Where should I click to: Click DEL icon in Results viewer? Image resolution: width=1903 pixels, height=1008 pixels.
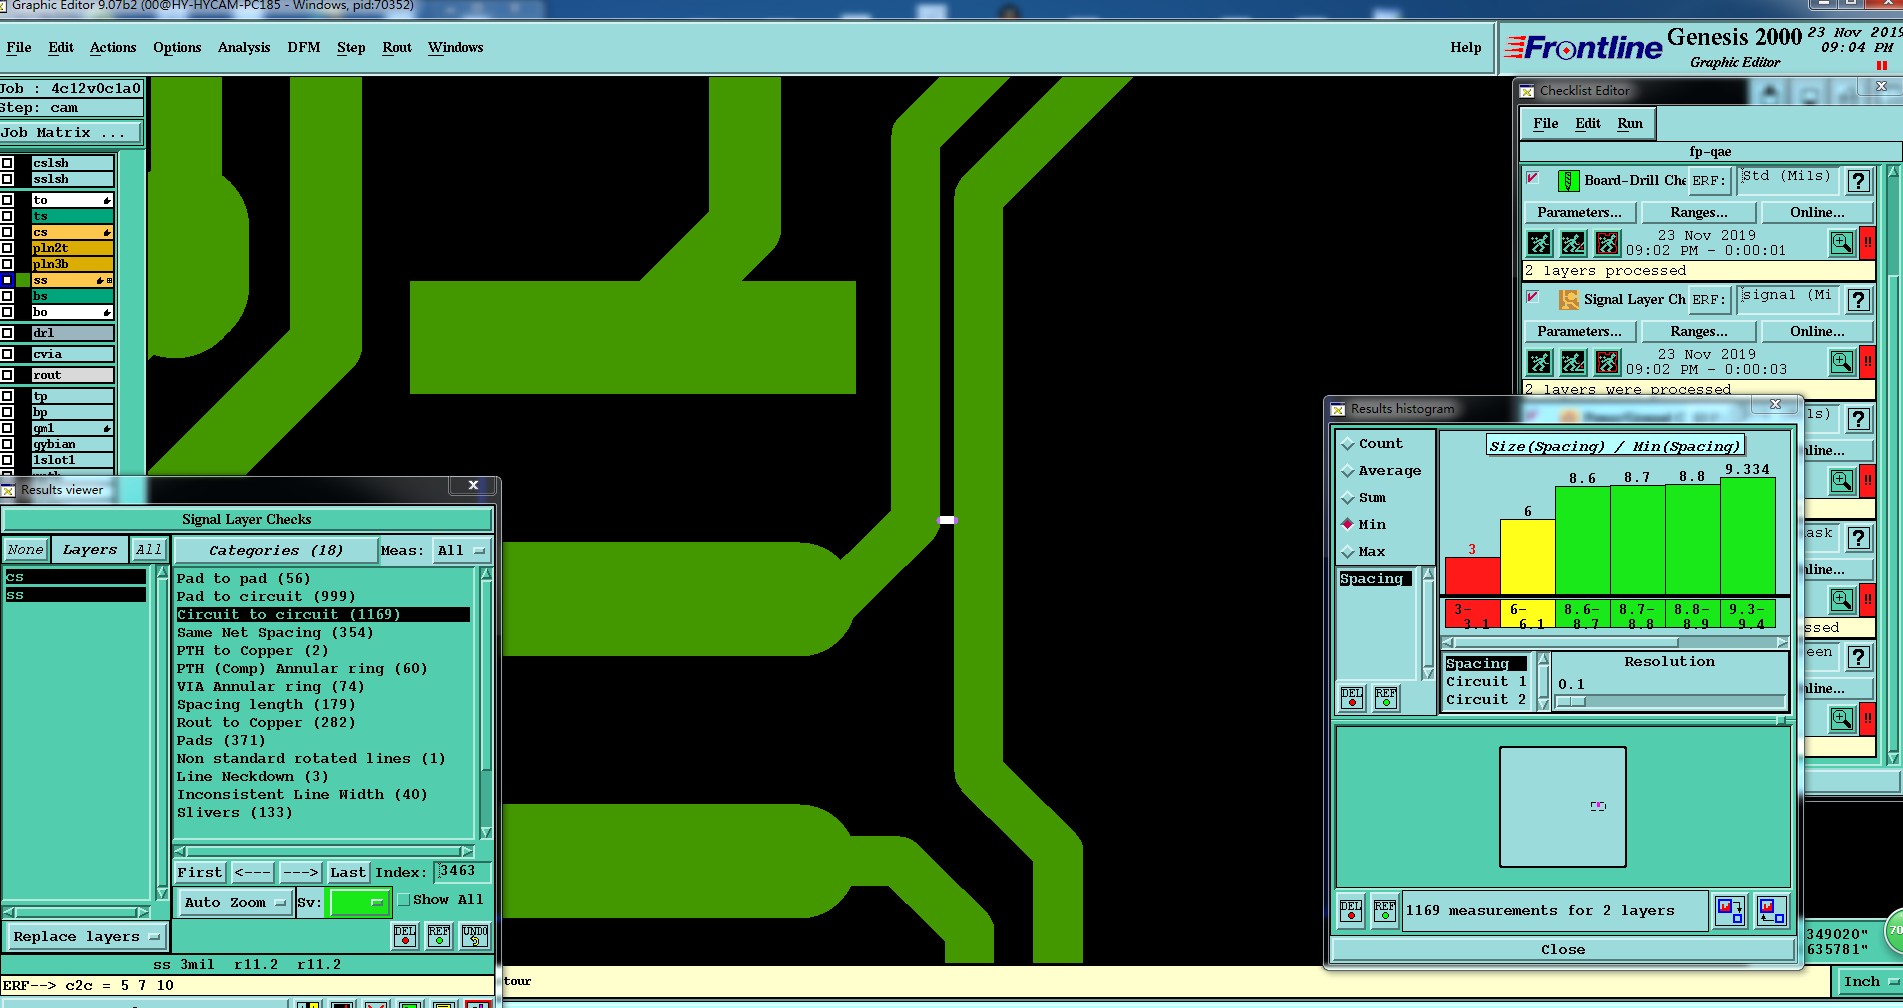pos(405,936)
